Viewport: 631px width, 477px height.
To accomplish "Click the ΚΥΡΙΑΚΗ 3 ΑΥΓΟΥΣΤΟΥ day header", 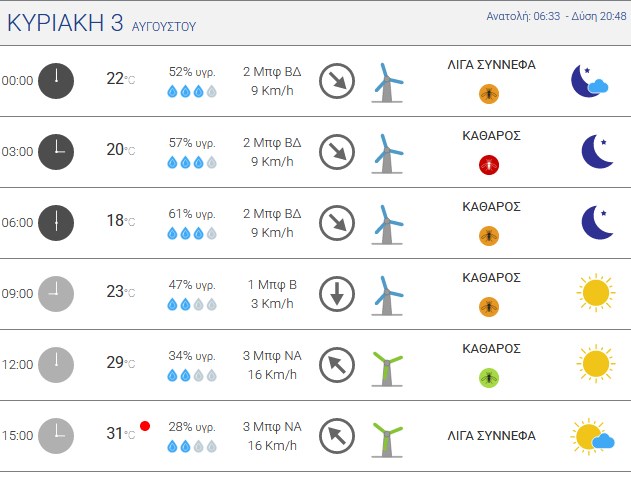I will (x=101, y=23).
